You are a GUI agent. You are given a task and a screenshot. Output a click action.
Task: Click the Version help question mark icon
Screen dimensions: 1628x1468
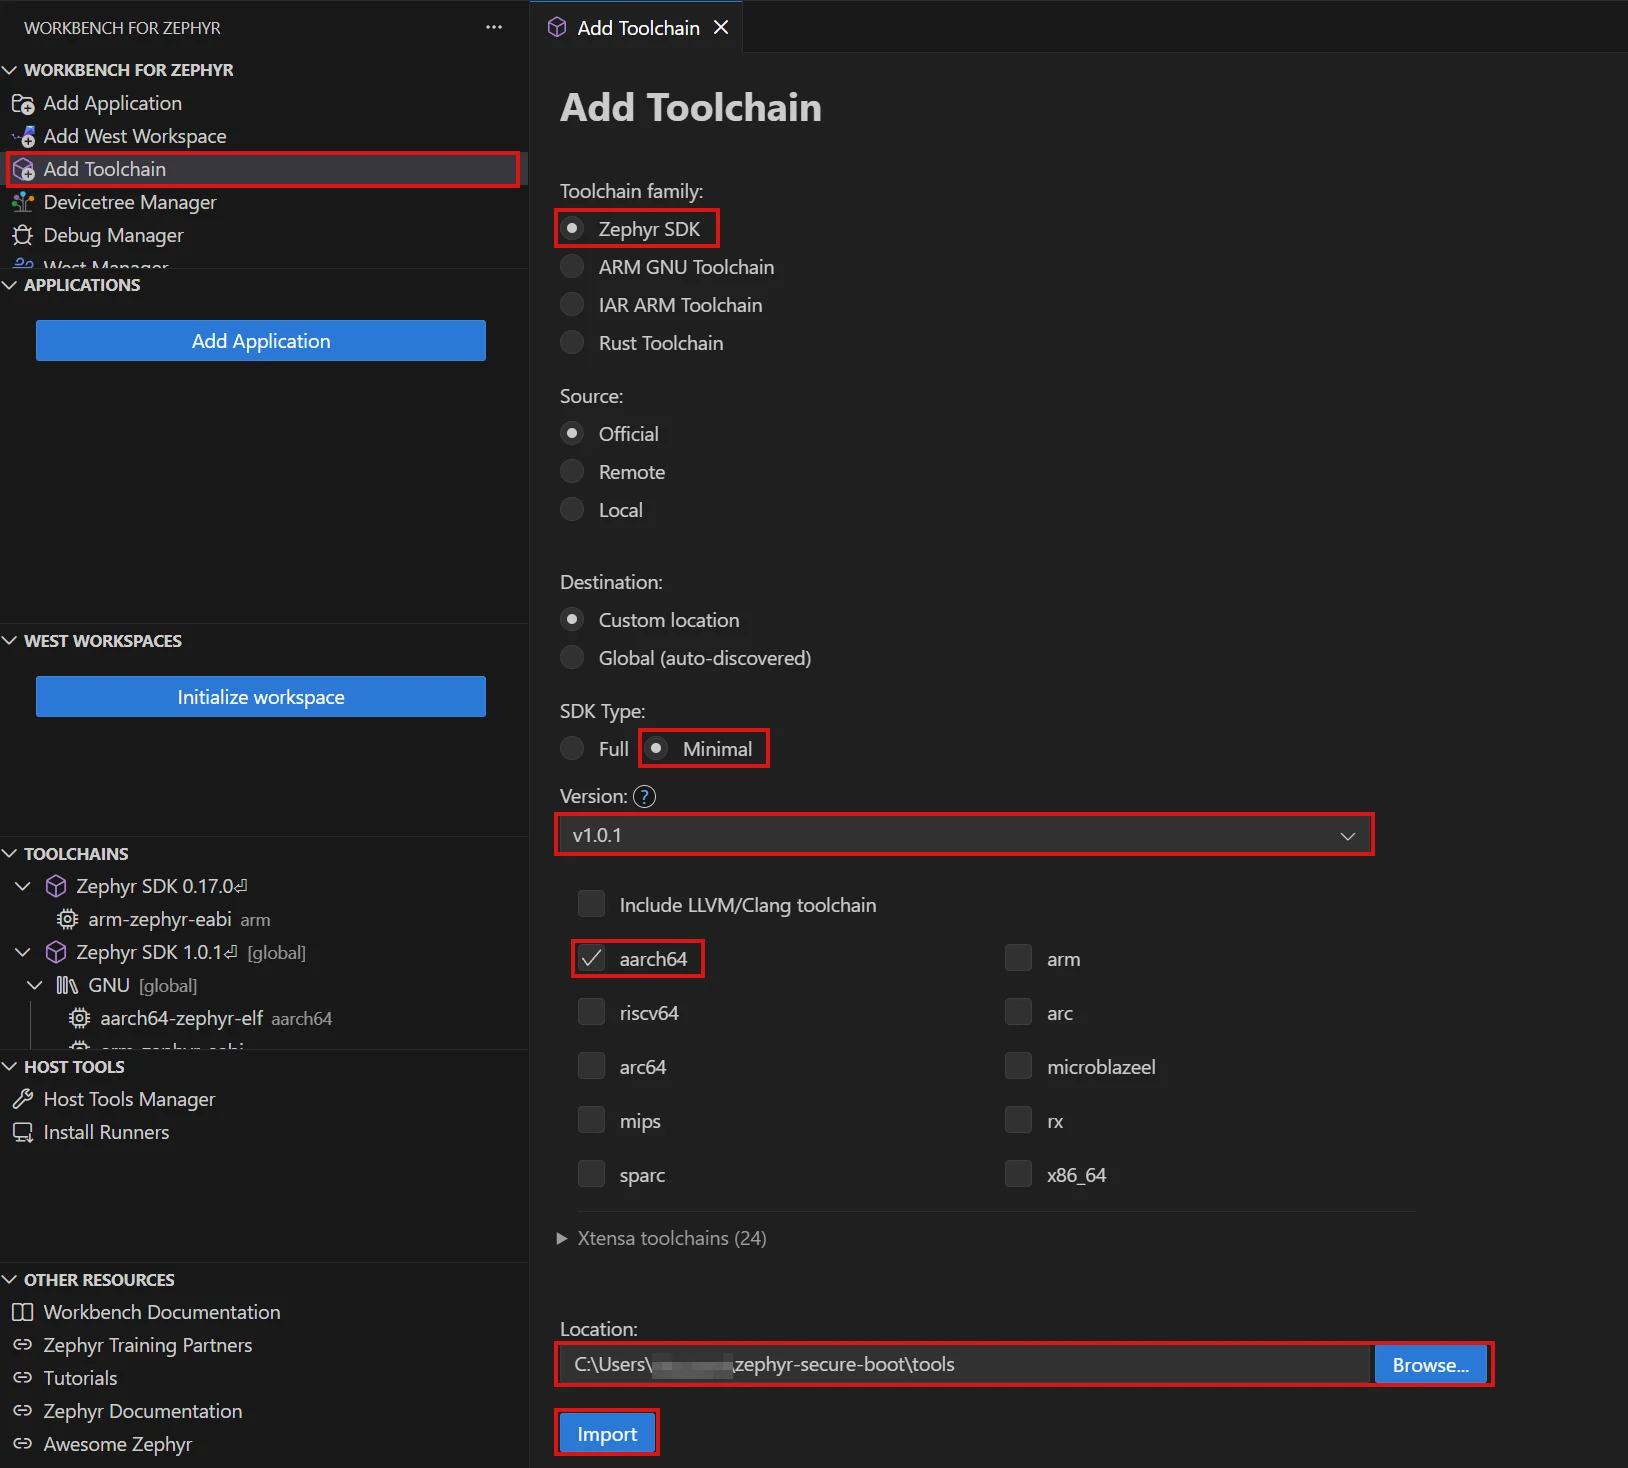click(645, 797)
